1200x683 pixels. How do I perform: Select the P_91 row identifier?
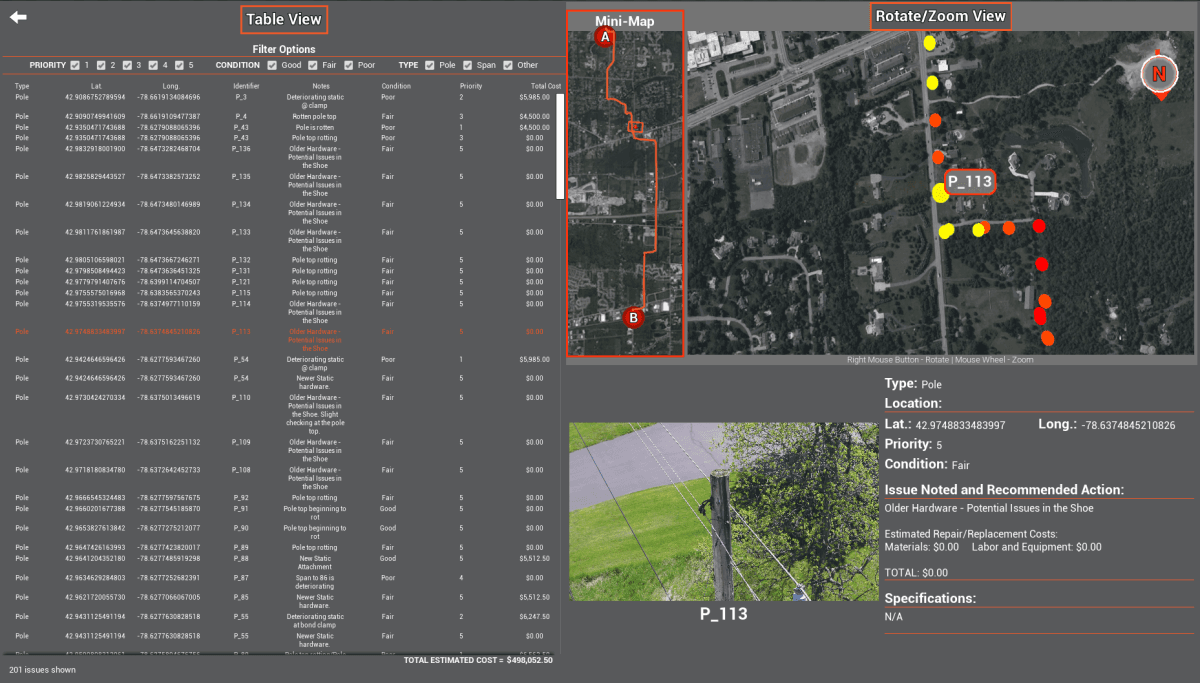(x=241, y=509)
